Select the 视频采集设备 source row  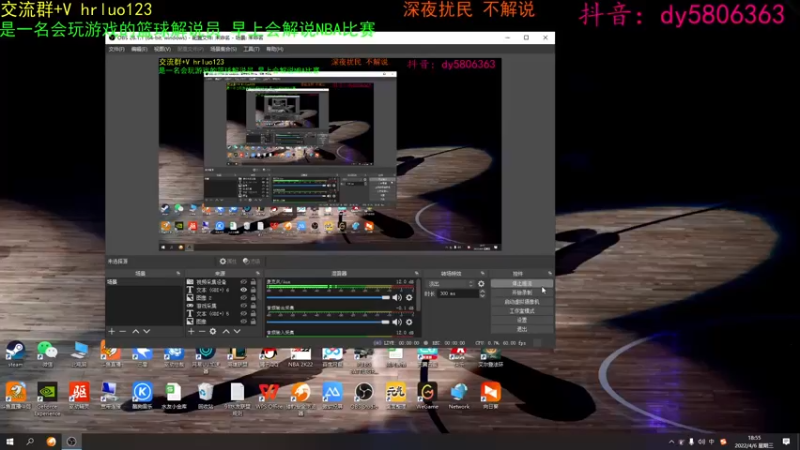221,282
